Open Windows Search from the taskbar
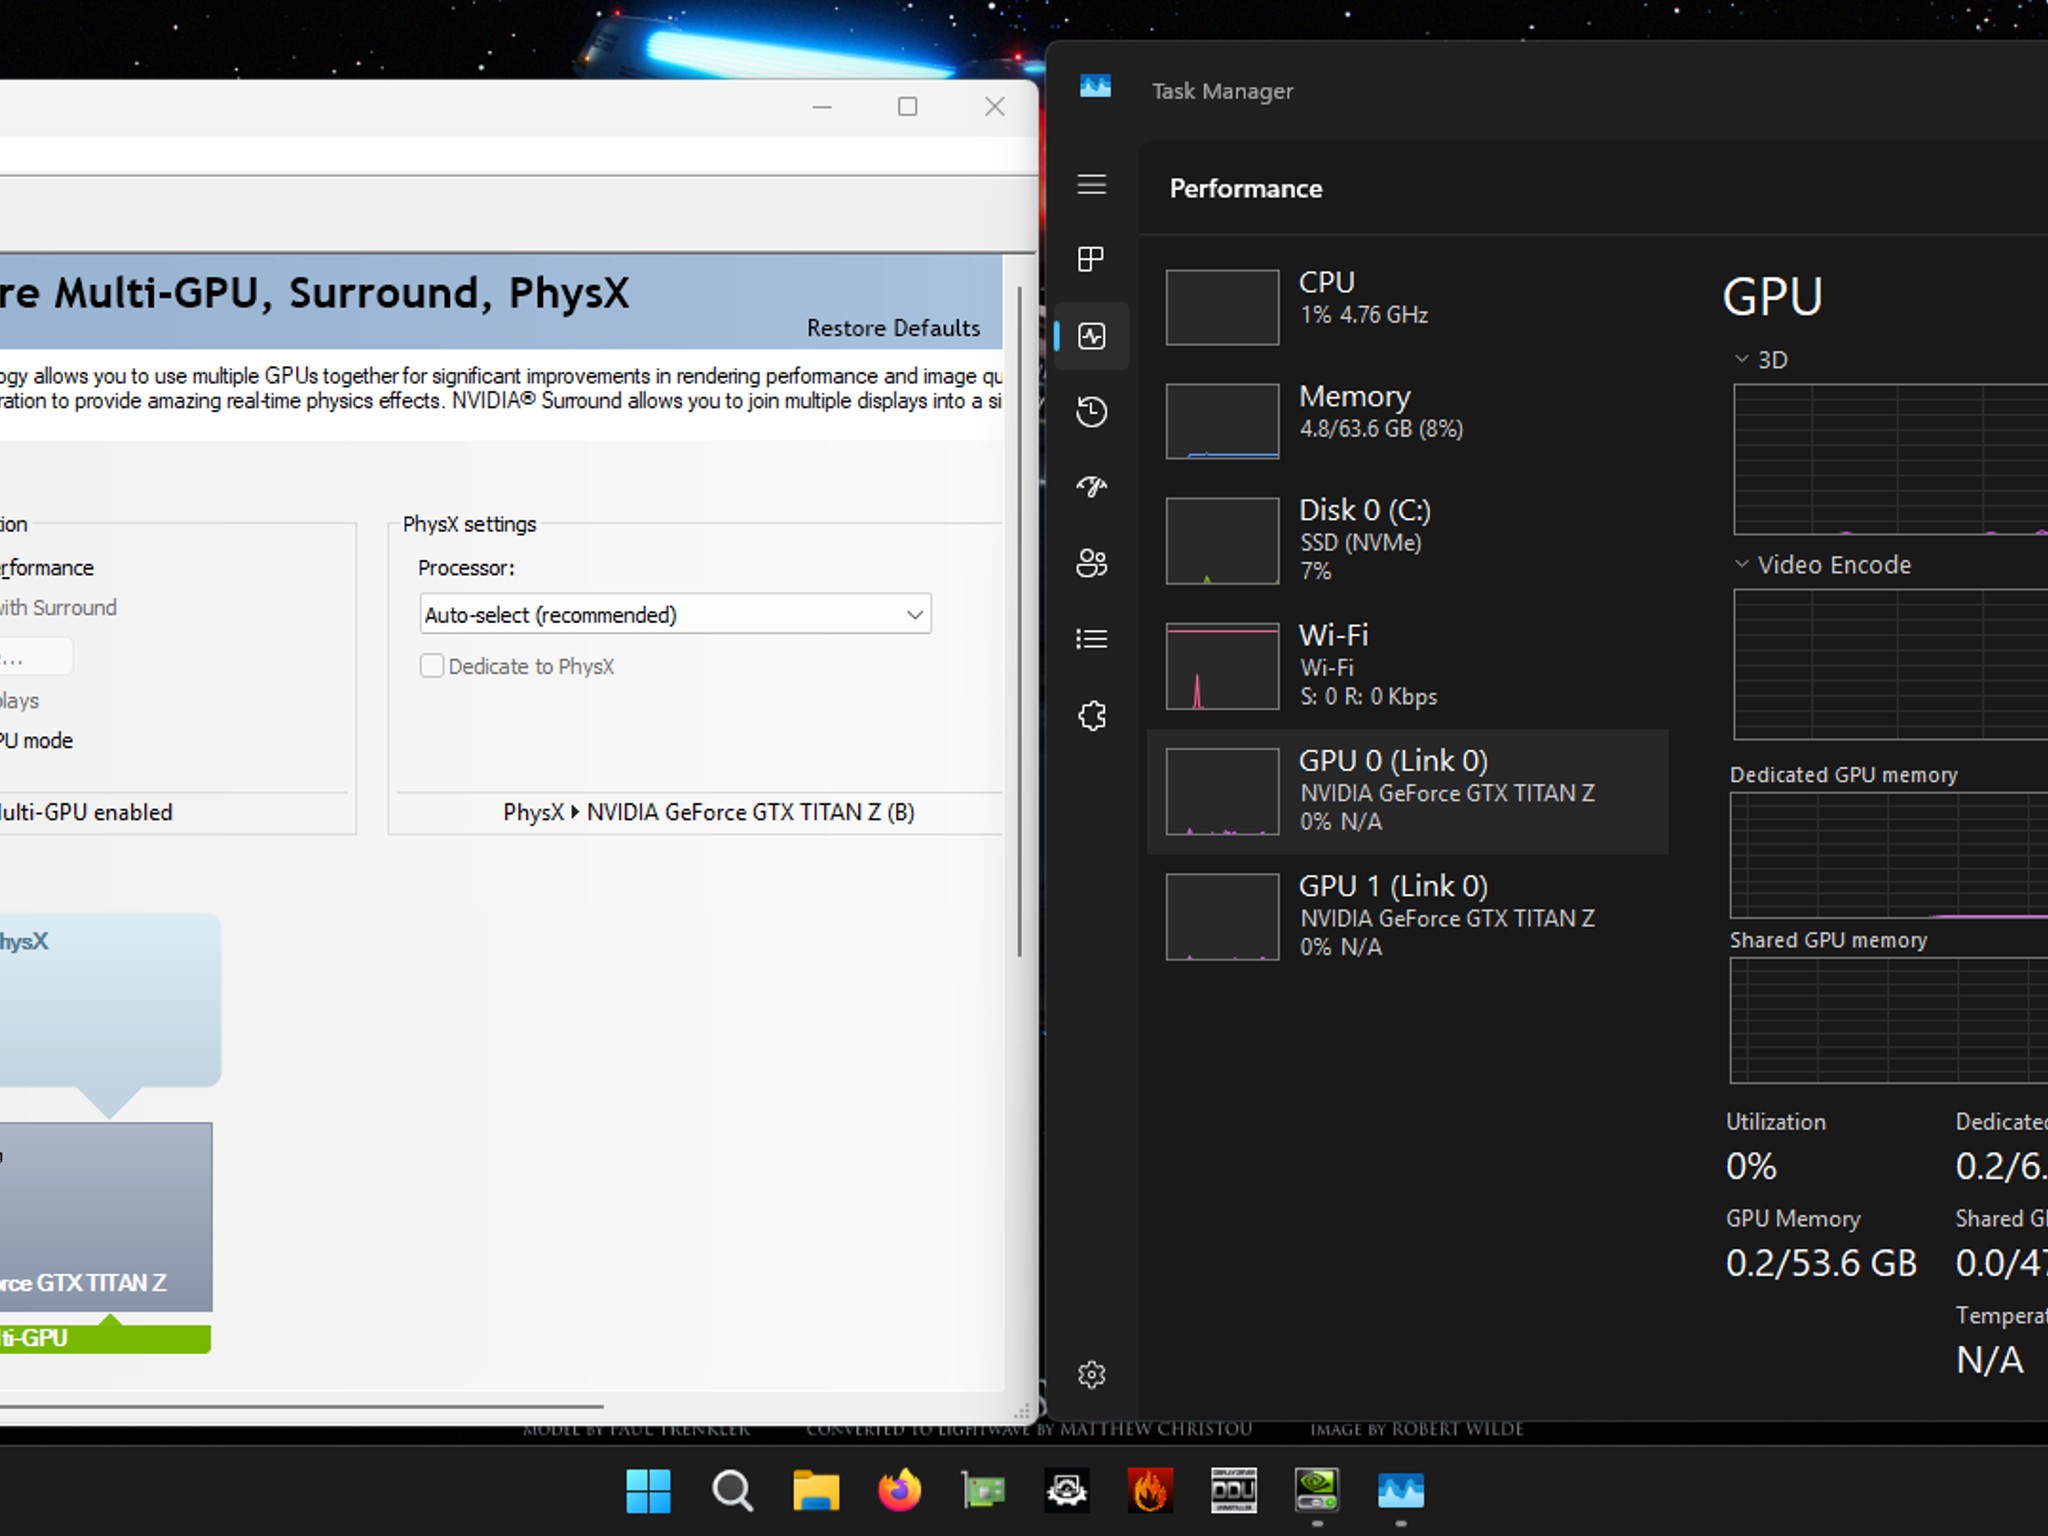The height and width of the screenshot is (1536, 2048). coord(733,1491)
